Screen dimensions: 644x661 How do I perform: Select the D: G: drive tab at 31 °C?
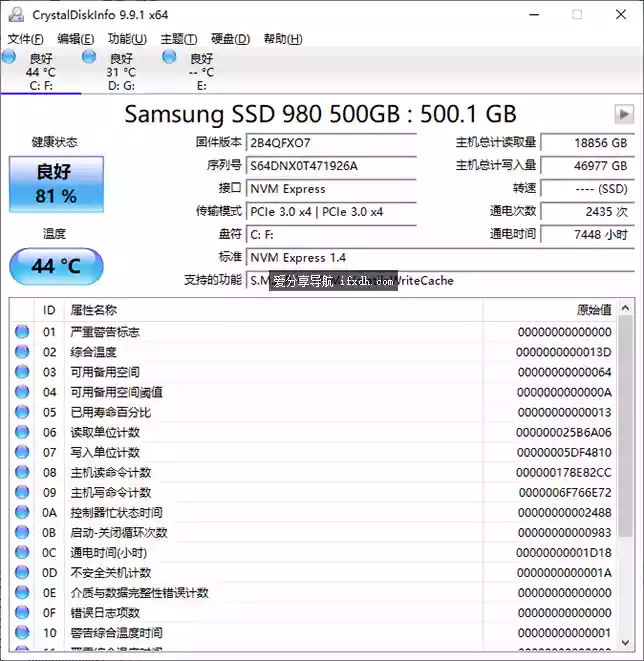121,71
